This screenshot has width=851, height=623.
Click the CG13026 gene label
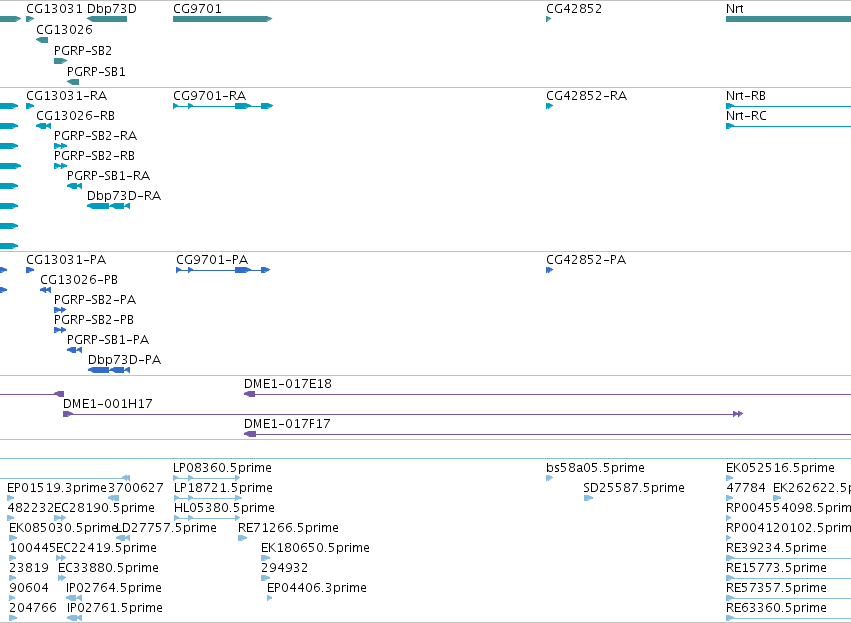[x=65, y=29]
